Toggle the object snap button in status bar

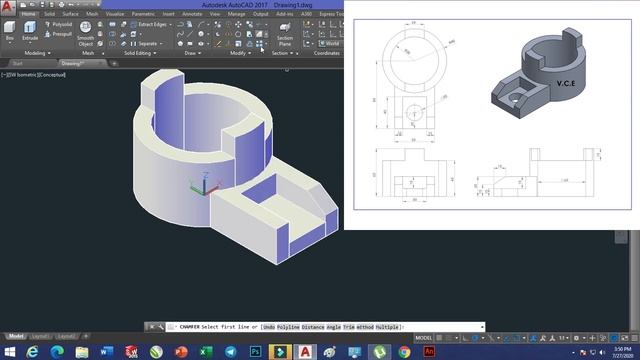517,338
